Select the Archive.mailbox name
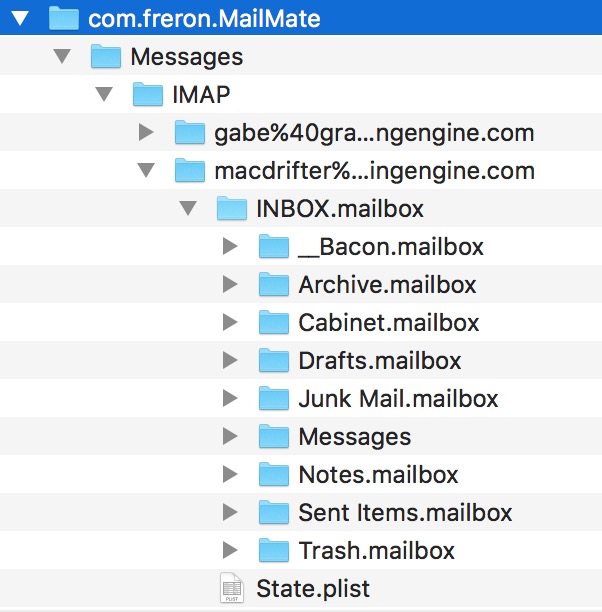 (387, 285)
